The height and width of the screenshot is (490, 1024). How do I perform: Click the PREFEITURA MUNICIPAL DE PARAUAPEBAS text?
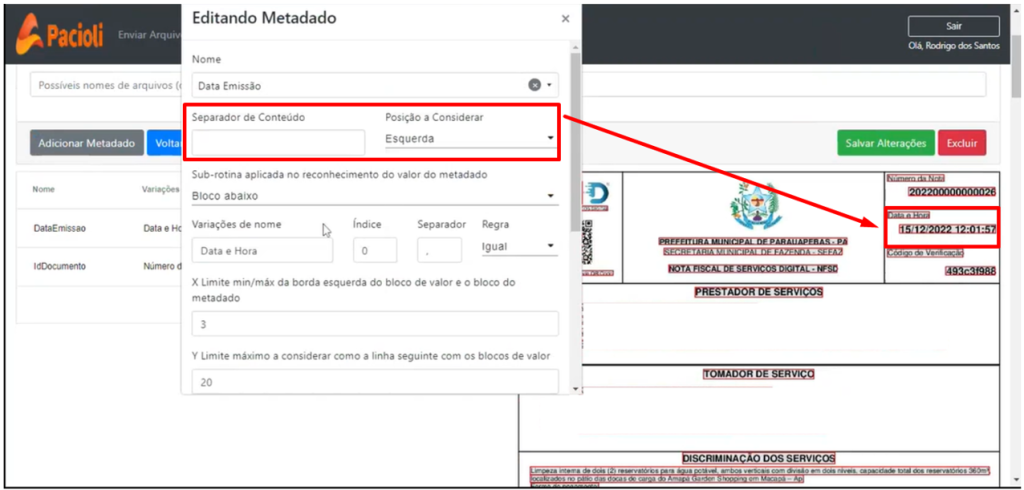coord(753,241)
